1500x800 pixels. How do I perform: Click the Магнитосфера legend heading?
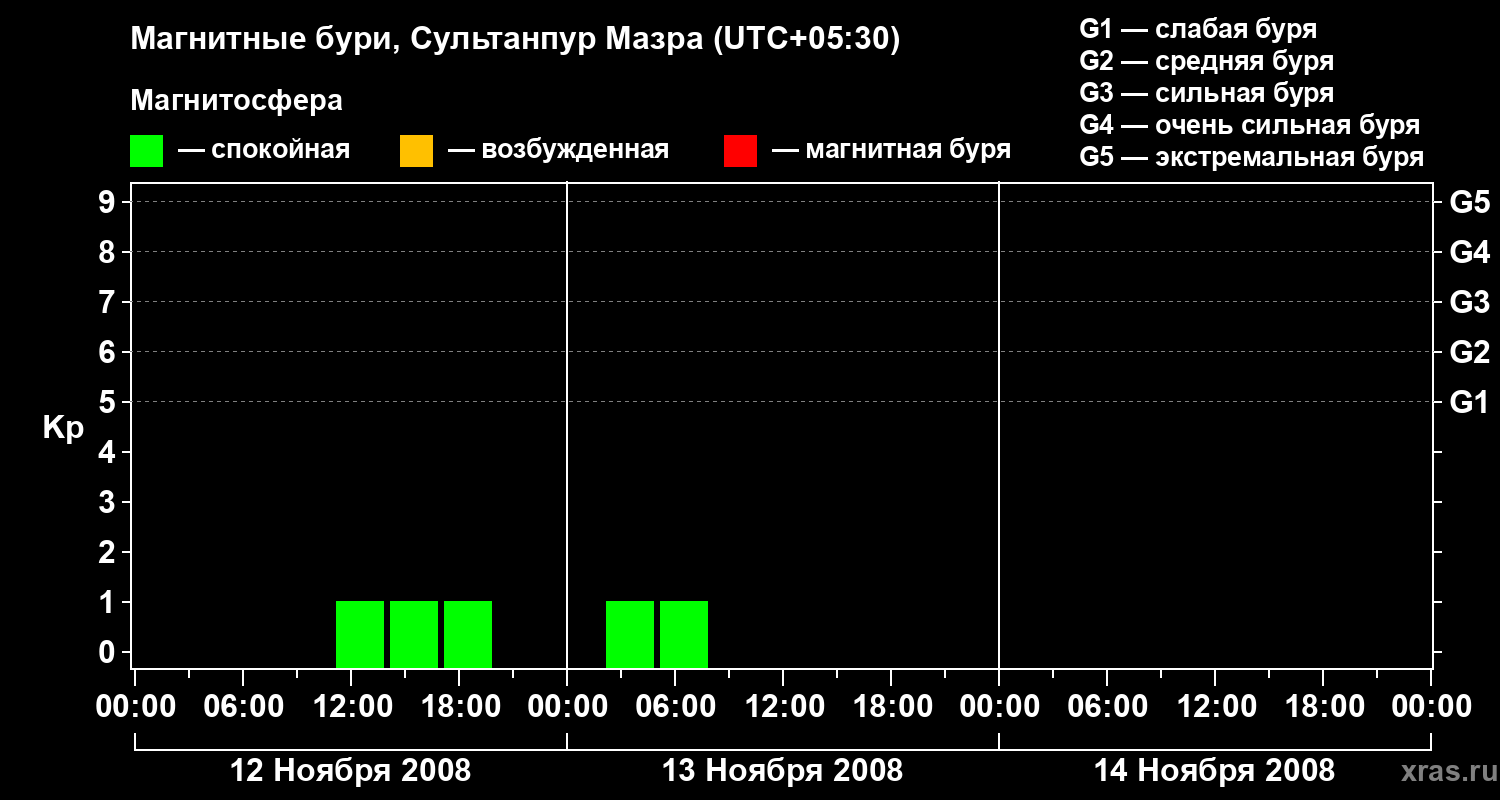point(236,101)
